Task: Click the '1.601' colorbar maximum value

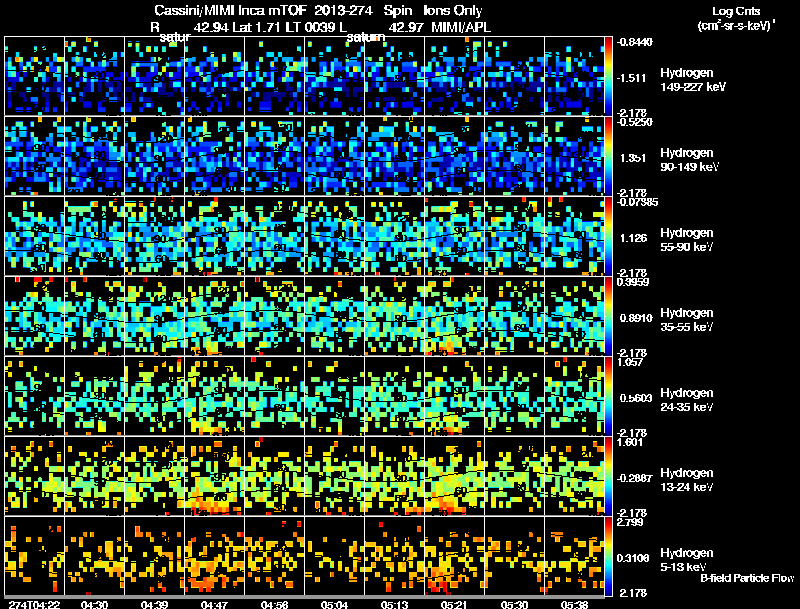Action: point(630,442)
